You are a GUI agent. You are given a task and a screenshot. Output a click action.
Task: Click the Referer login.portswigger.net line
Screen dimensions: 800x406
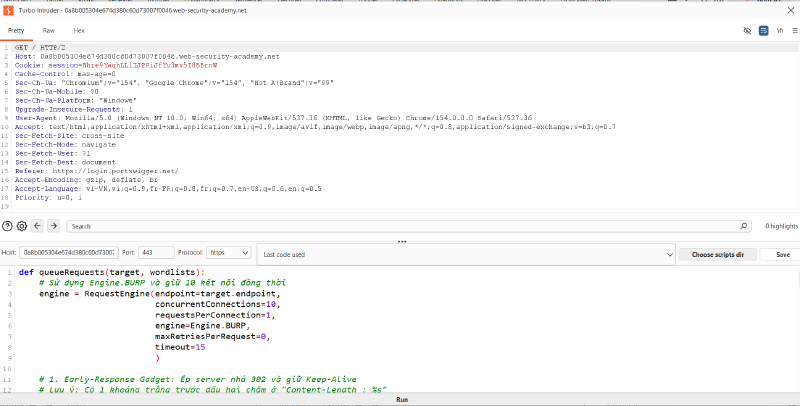97,171
